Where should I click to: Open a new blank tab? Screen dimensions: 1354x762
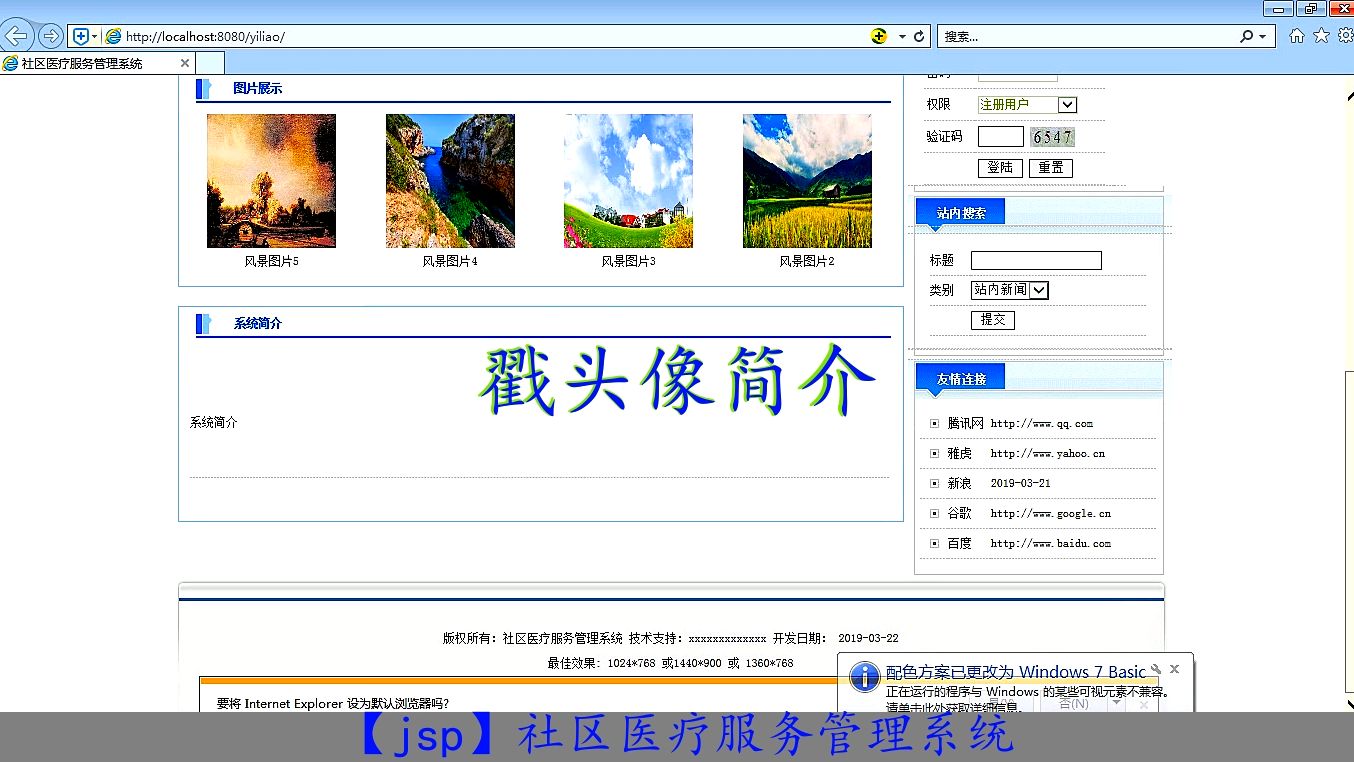[x=209, y=63]
